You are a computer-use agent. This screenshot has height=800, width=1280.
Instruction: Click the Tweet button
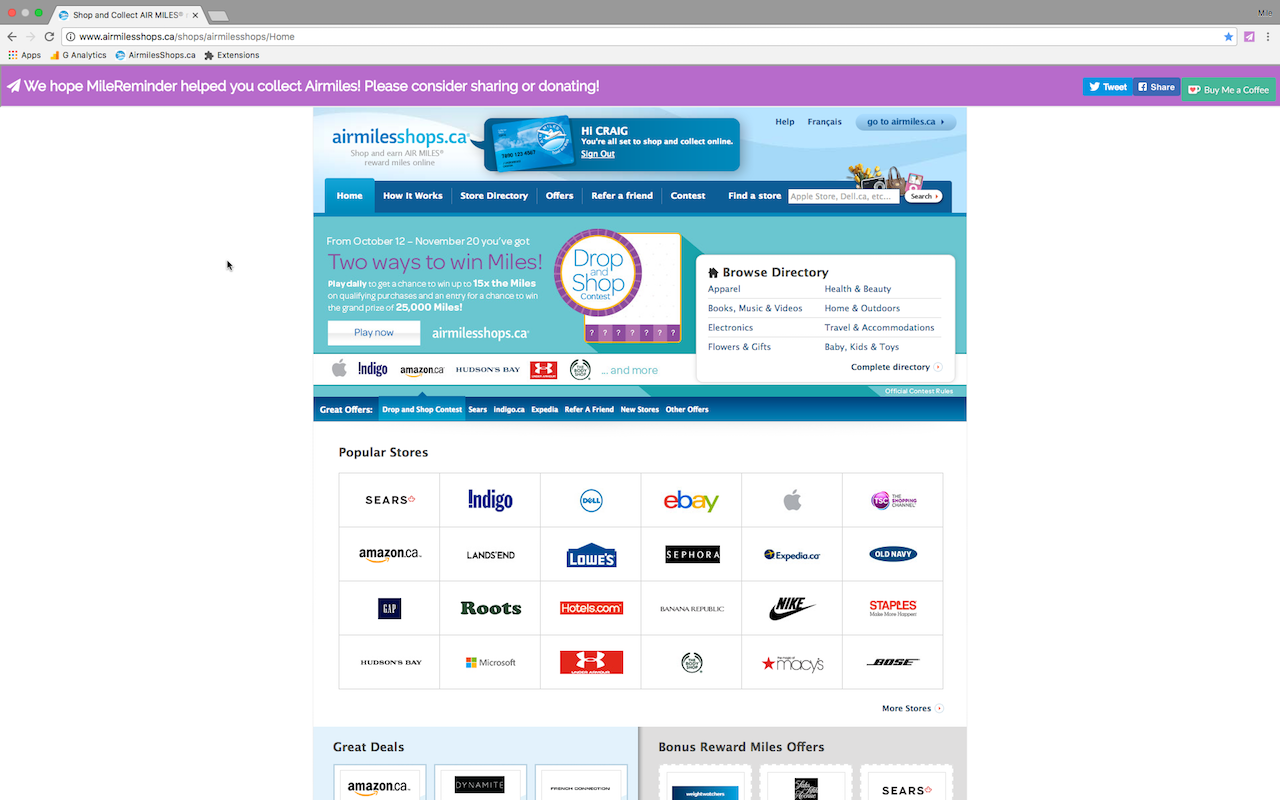click(1107, 87)
